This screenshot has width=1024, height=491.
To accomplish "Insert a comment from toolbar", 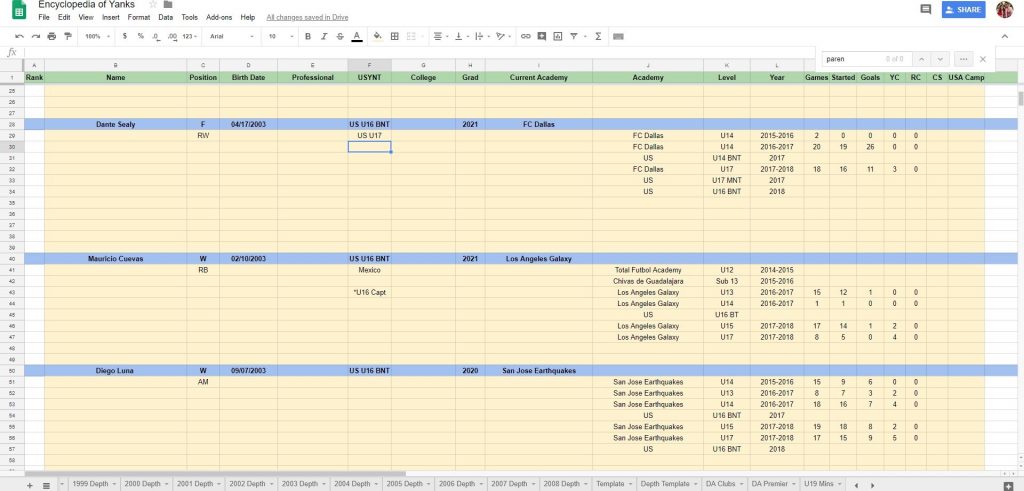I will pyautogui.click(x=541, y=37).
